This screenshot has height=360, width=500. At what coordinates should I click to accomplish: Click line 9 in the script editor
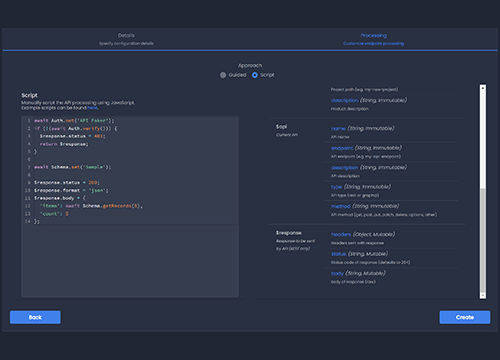click(130, 183)
